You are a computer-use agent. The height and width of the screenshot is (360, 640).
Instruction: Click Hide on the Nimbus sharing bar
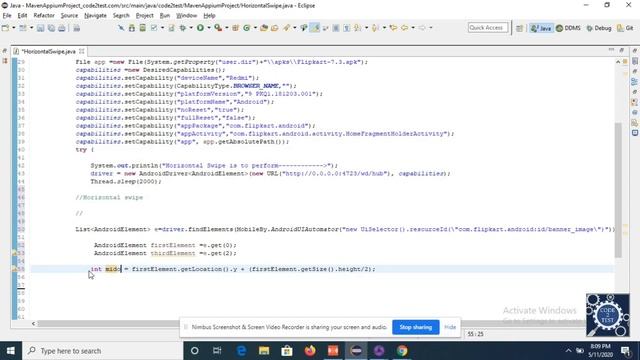pyautogui.click(x=450, y=327)
